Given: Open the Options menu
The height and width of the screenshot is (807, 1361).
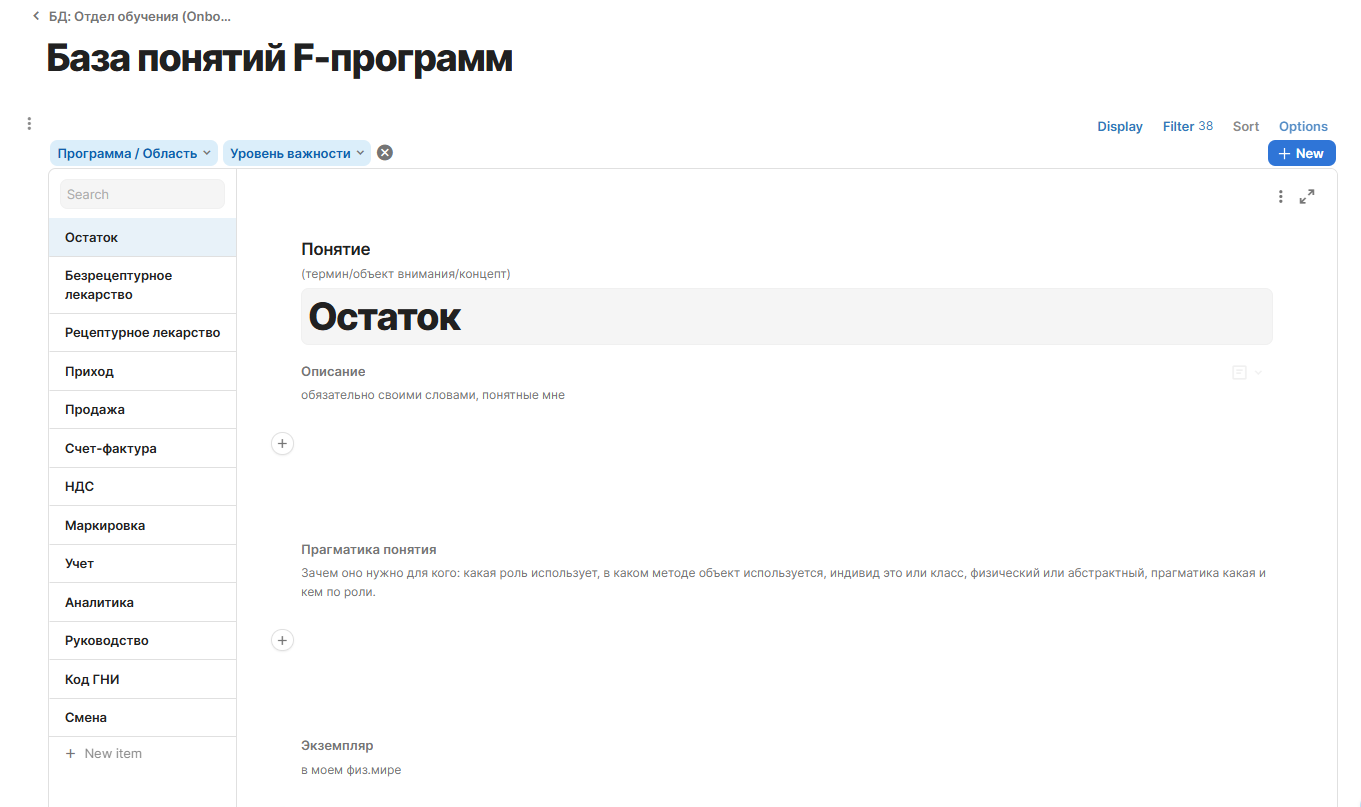Looking at the screenshot, I should coord(1303,126).
